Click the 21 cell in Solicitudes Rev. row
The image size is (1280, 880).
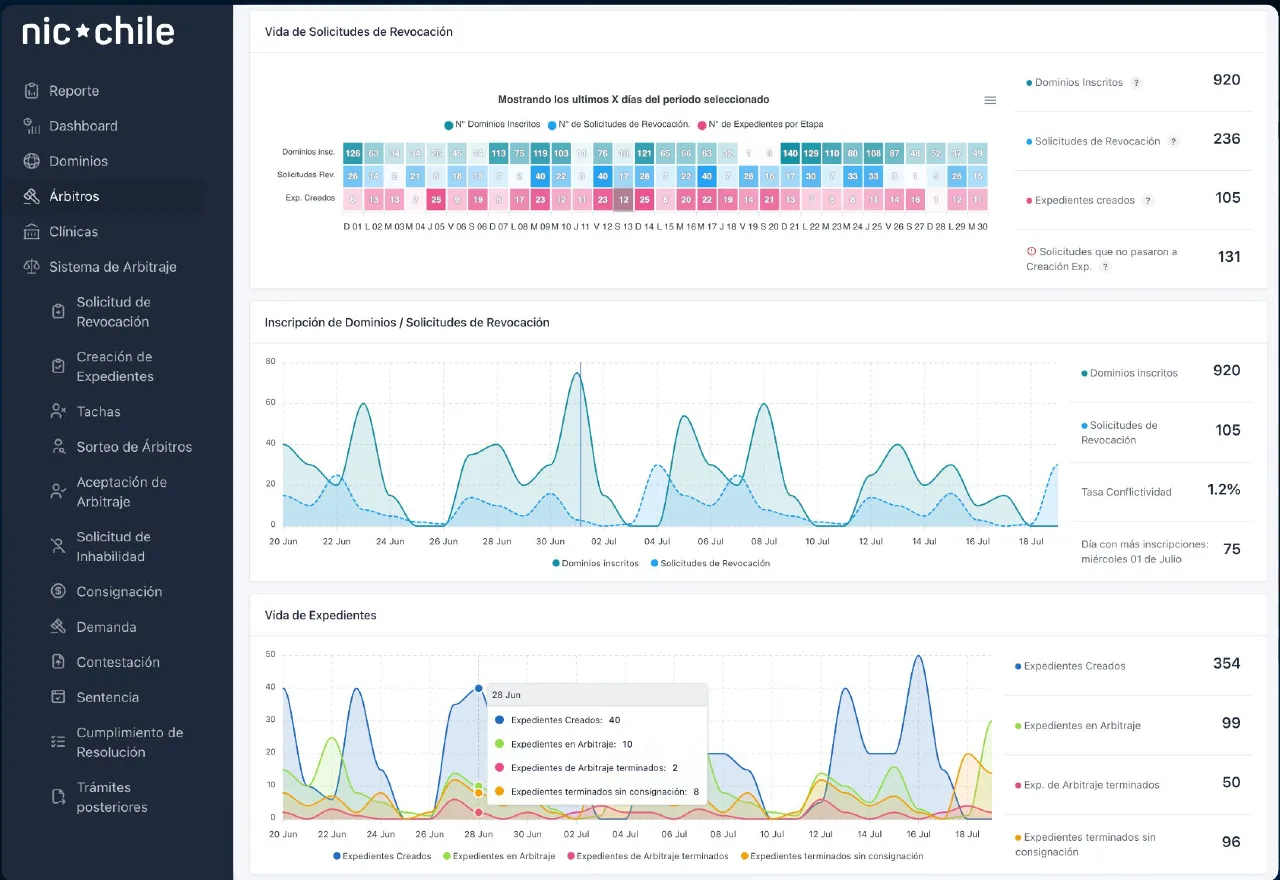coord(414,175)
